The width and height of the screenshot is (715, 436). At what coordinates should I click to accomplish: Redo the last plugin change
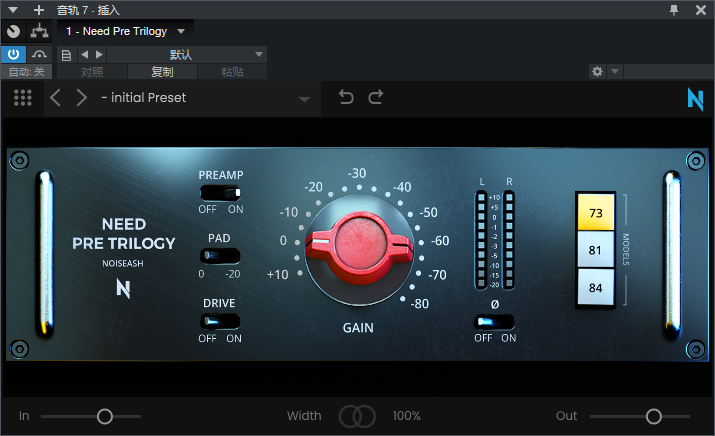coord(376,97)
